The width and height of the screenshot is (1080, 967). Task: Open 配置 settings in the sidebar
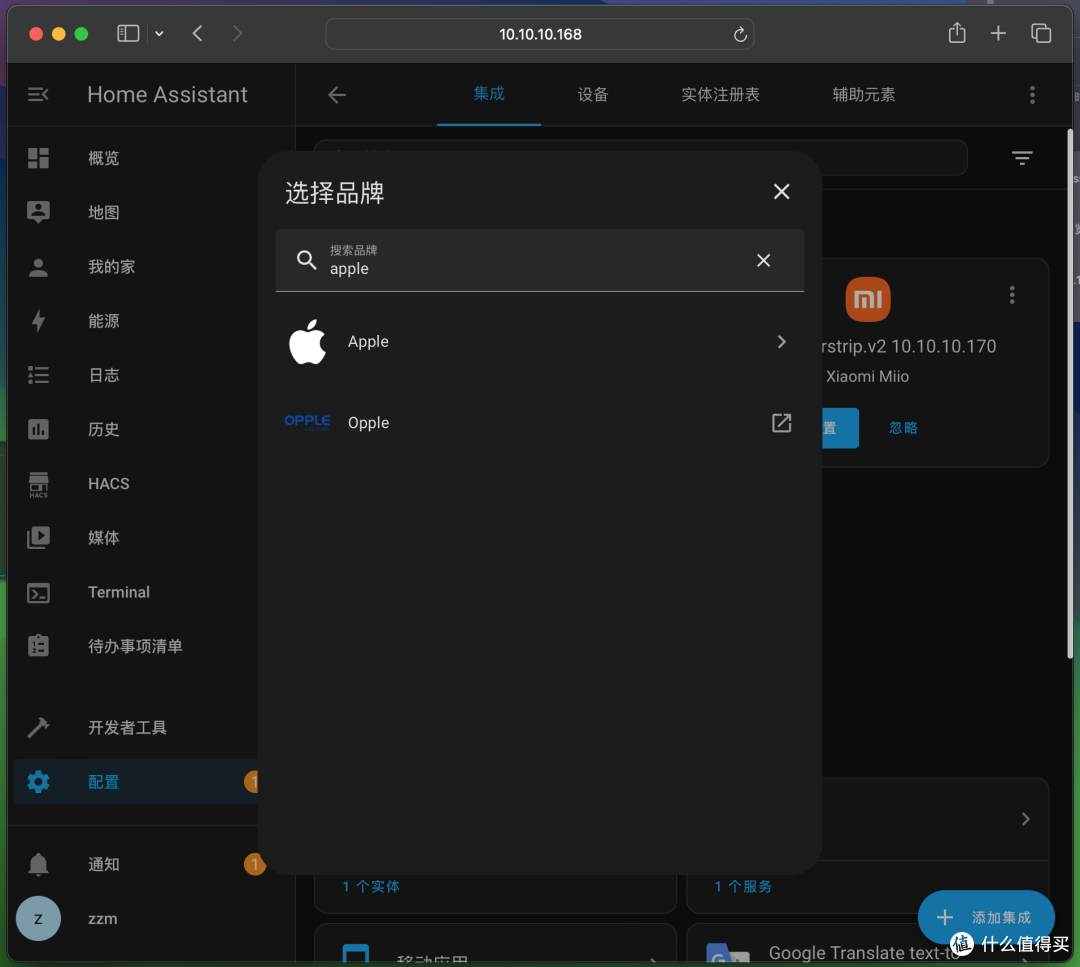[136, 782]
